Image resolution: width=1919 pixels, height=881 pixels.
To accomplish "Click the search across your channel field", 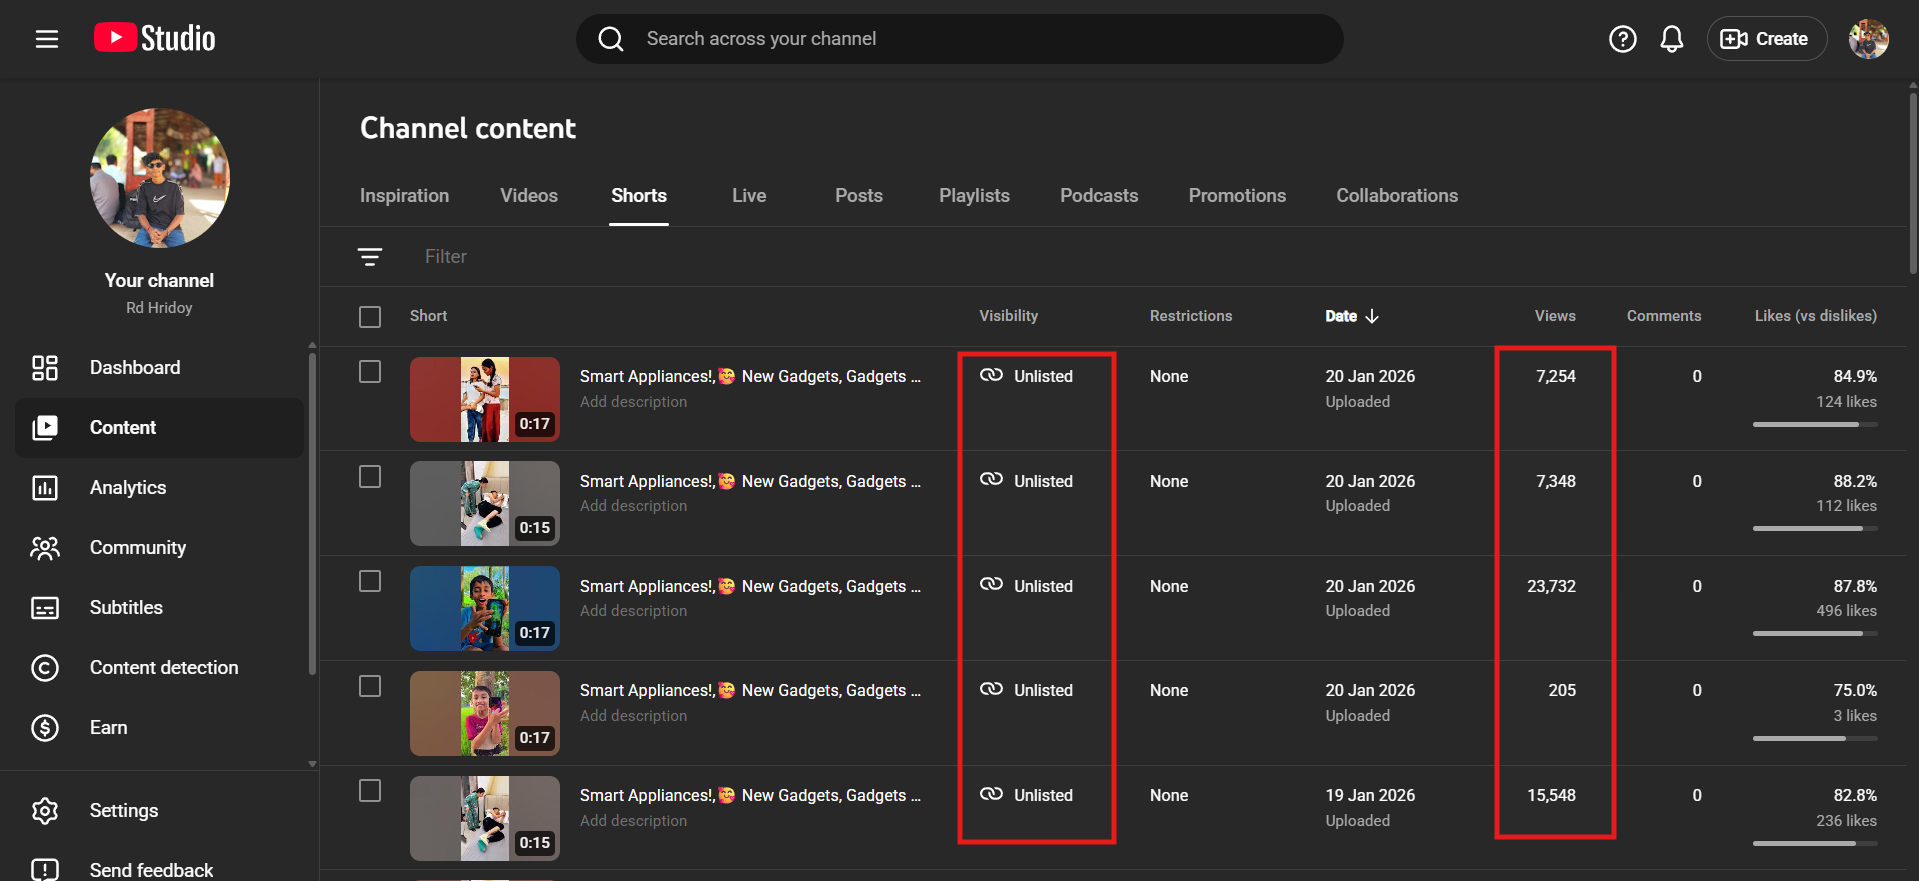I will pos(960,39).
